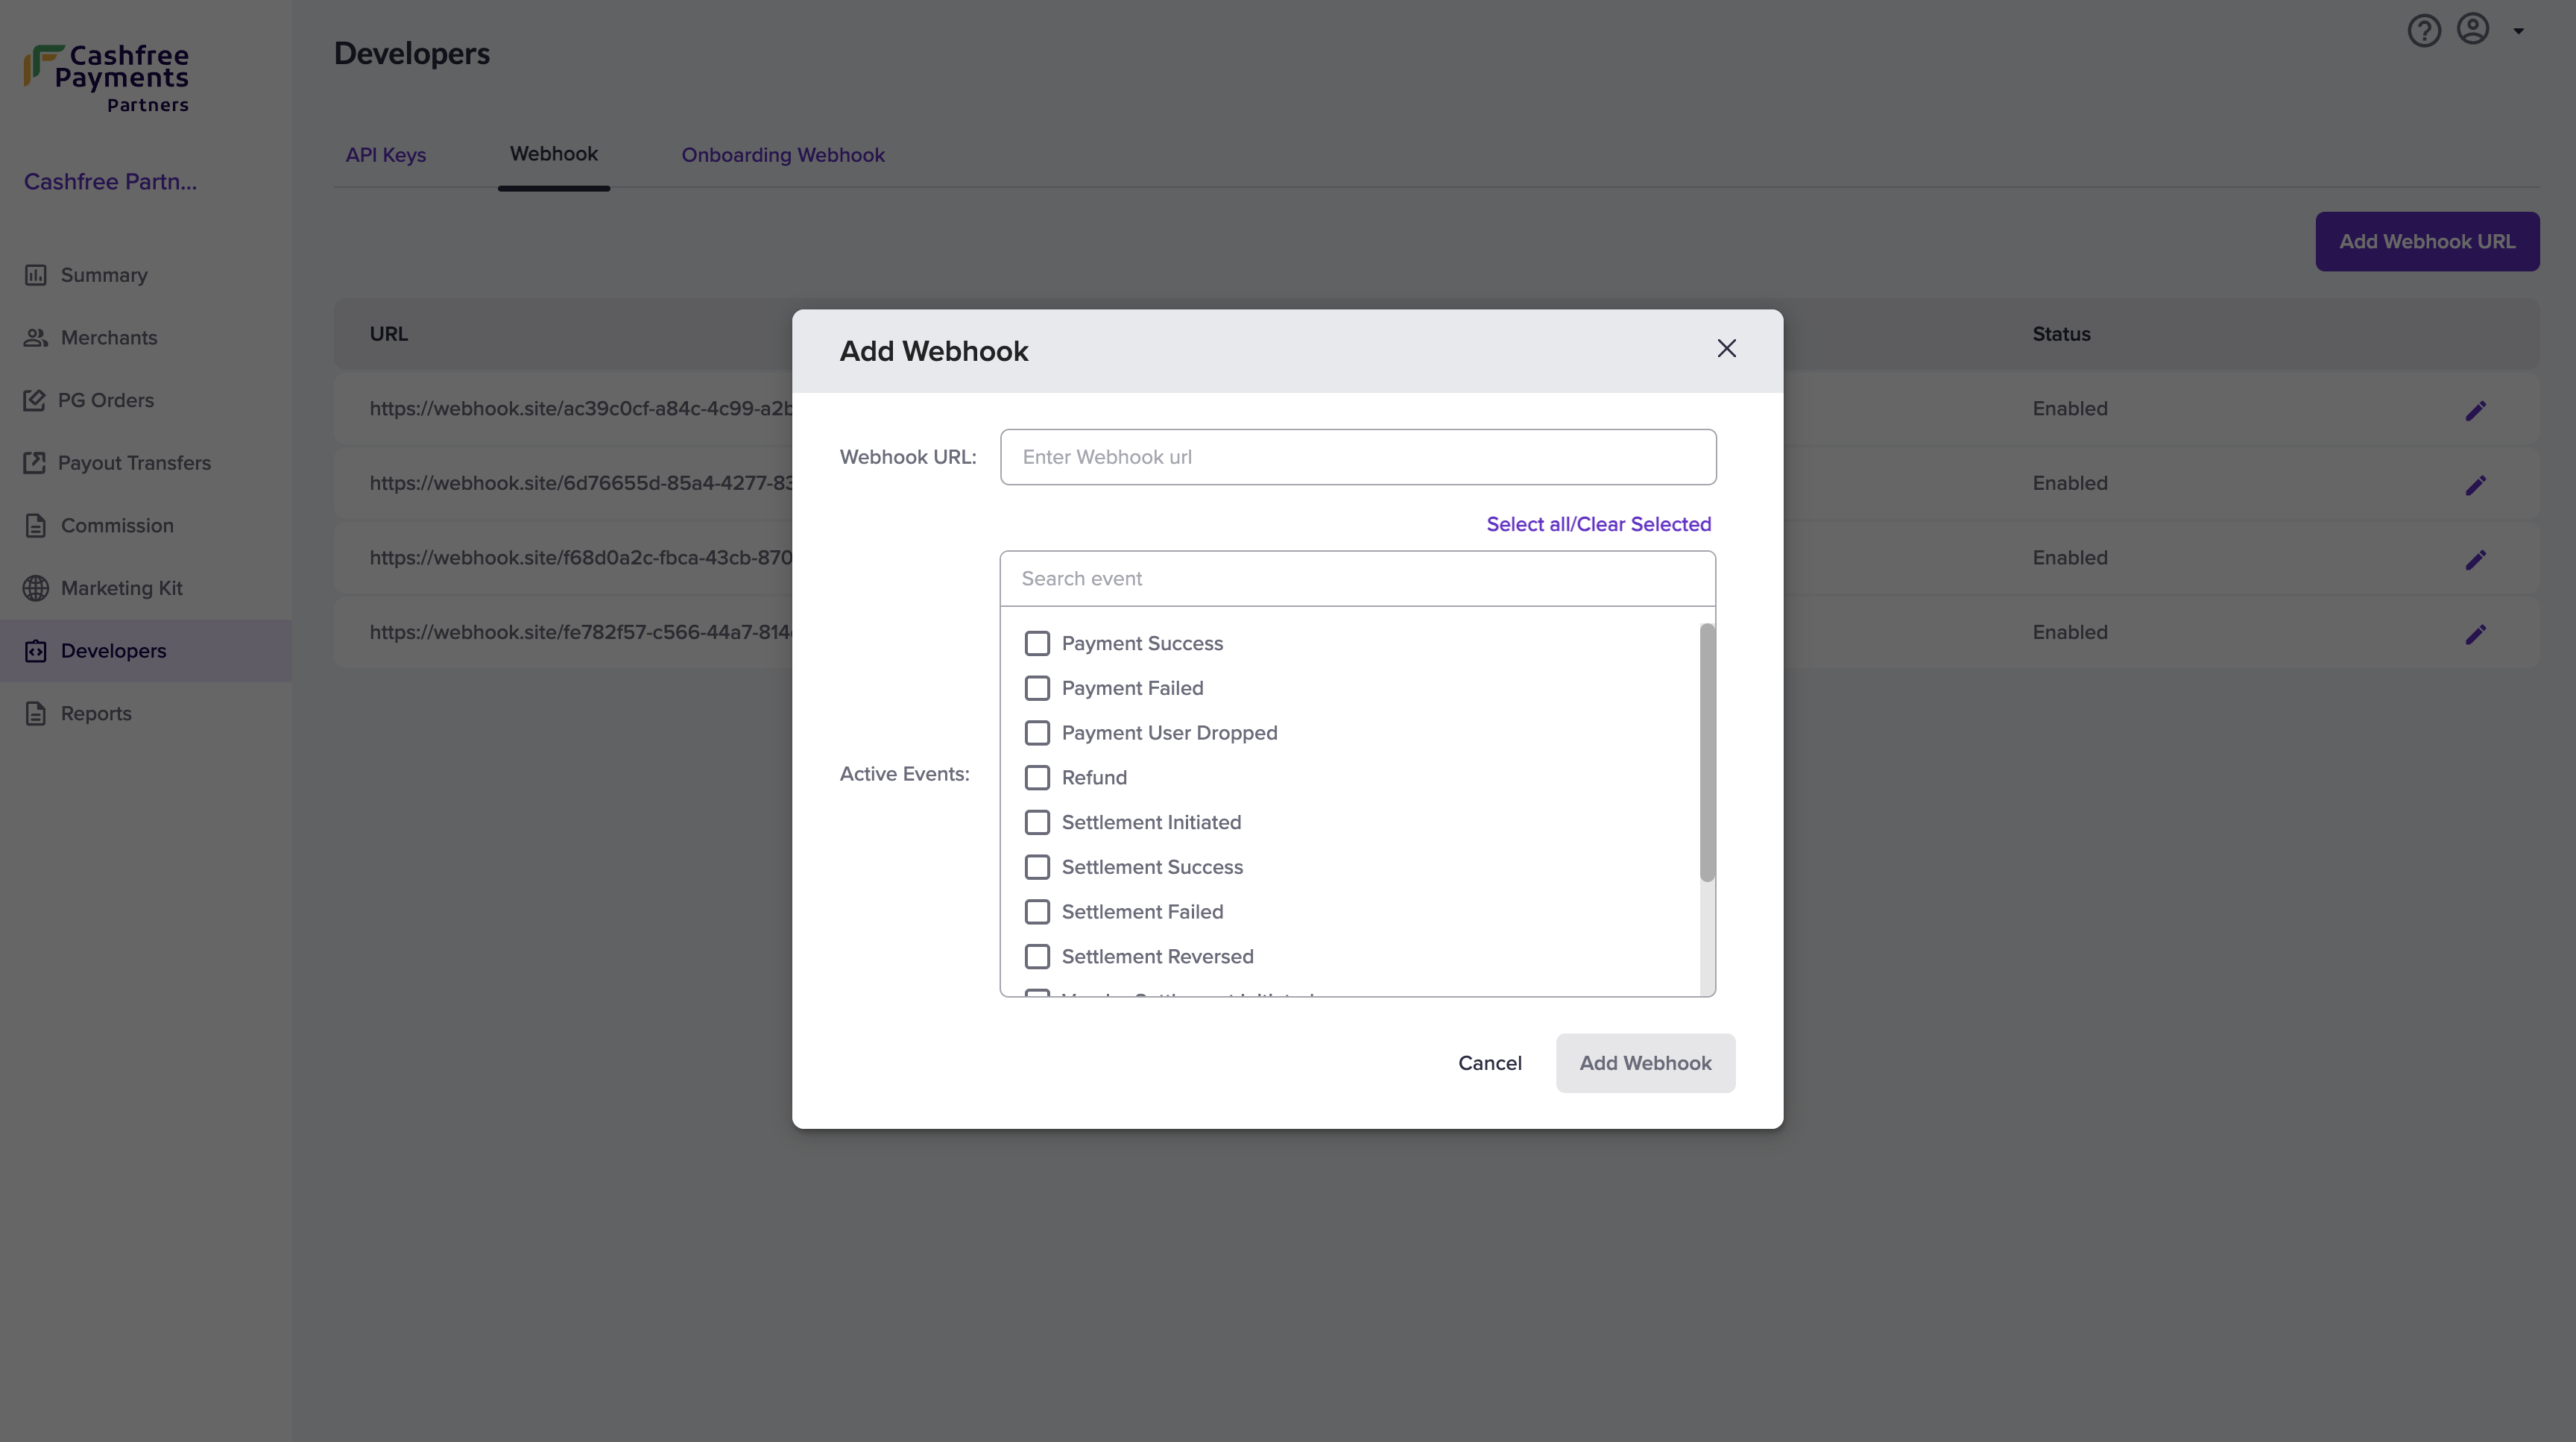Click the PG Orders edit icon

[34, 400]
